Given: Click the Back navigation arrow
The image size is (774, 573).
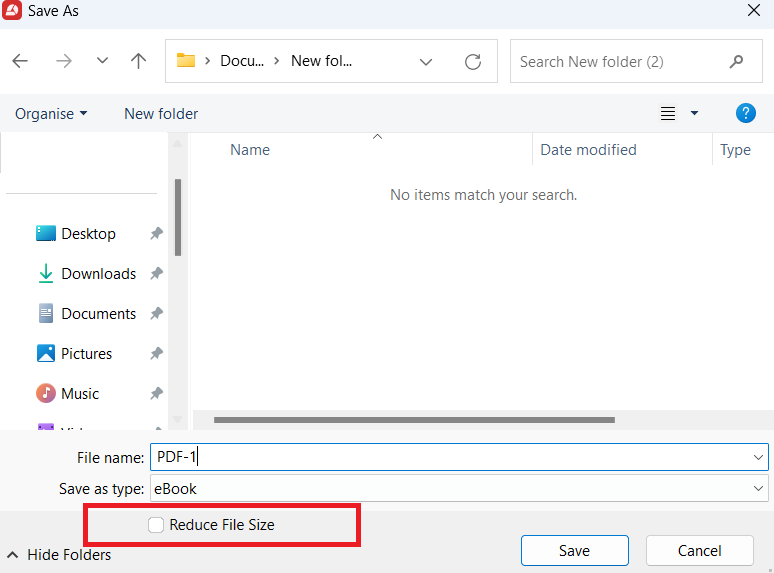Looking at the screenshot, I should pos(20,61).
